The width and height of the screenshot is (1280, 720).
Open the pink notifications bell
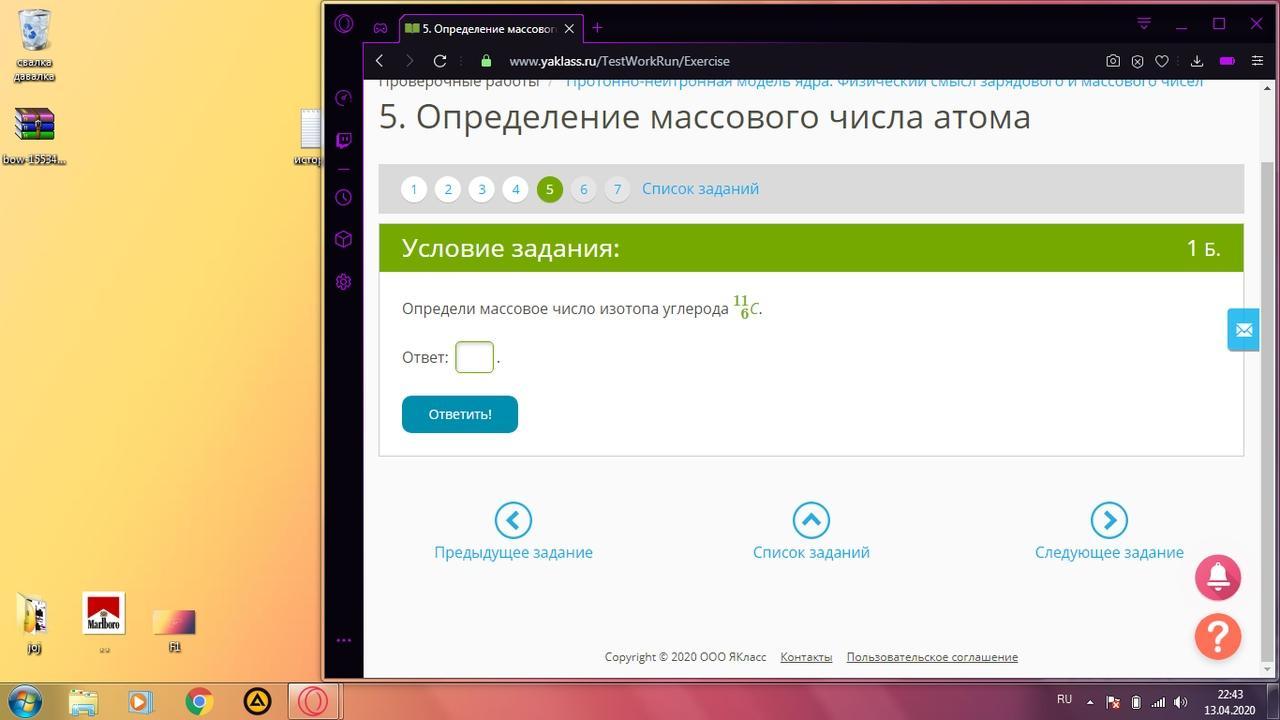click(x=1218, y=577)
